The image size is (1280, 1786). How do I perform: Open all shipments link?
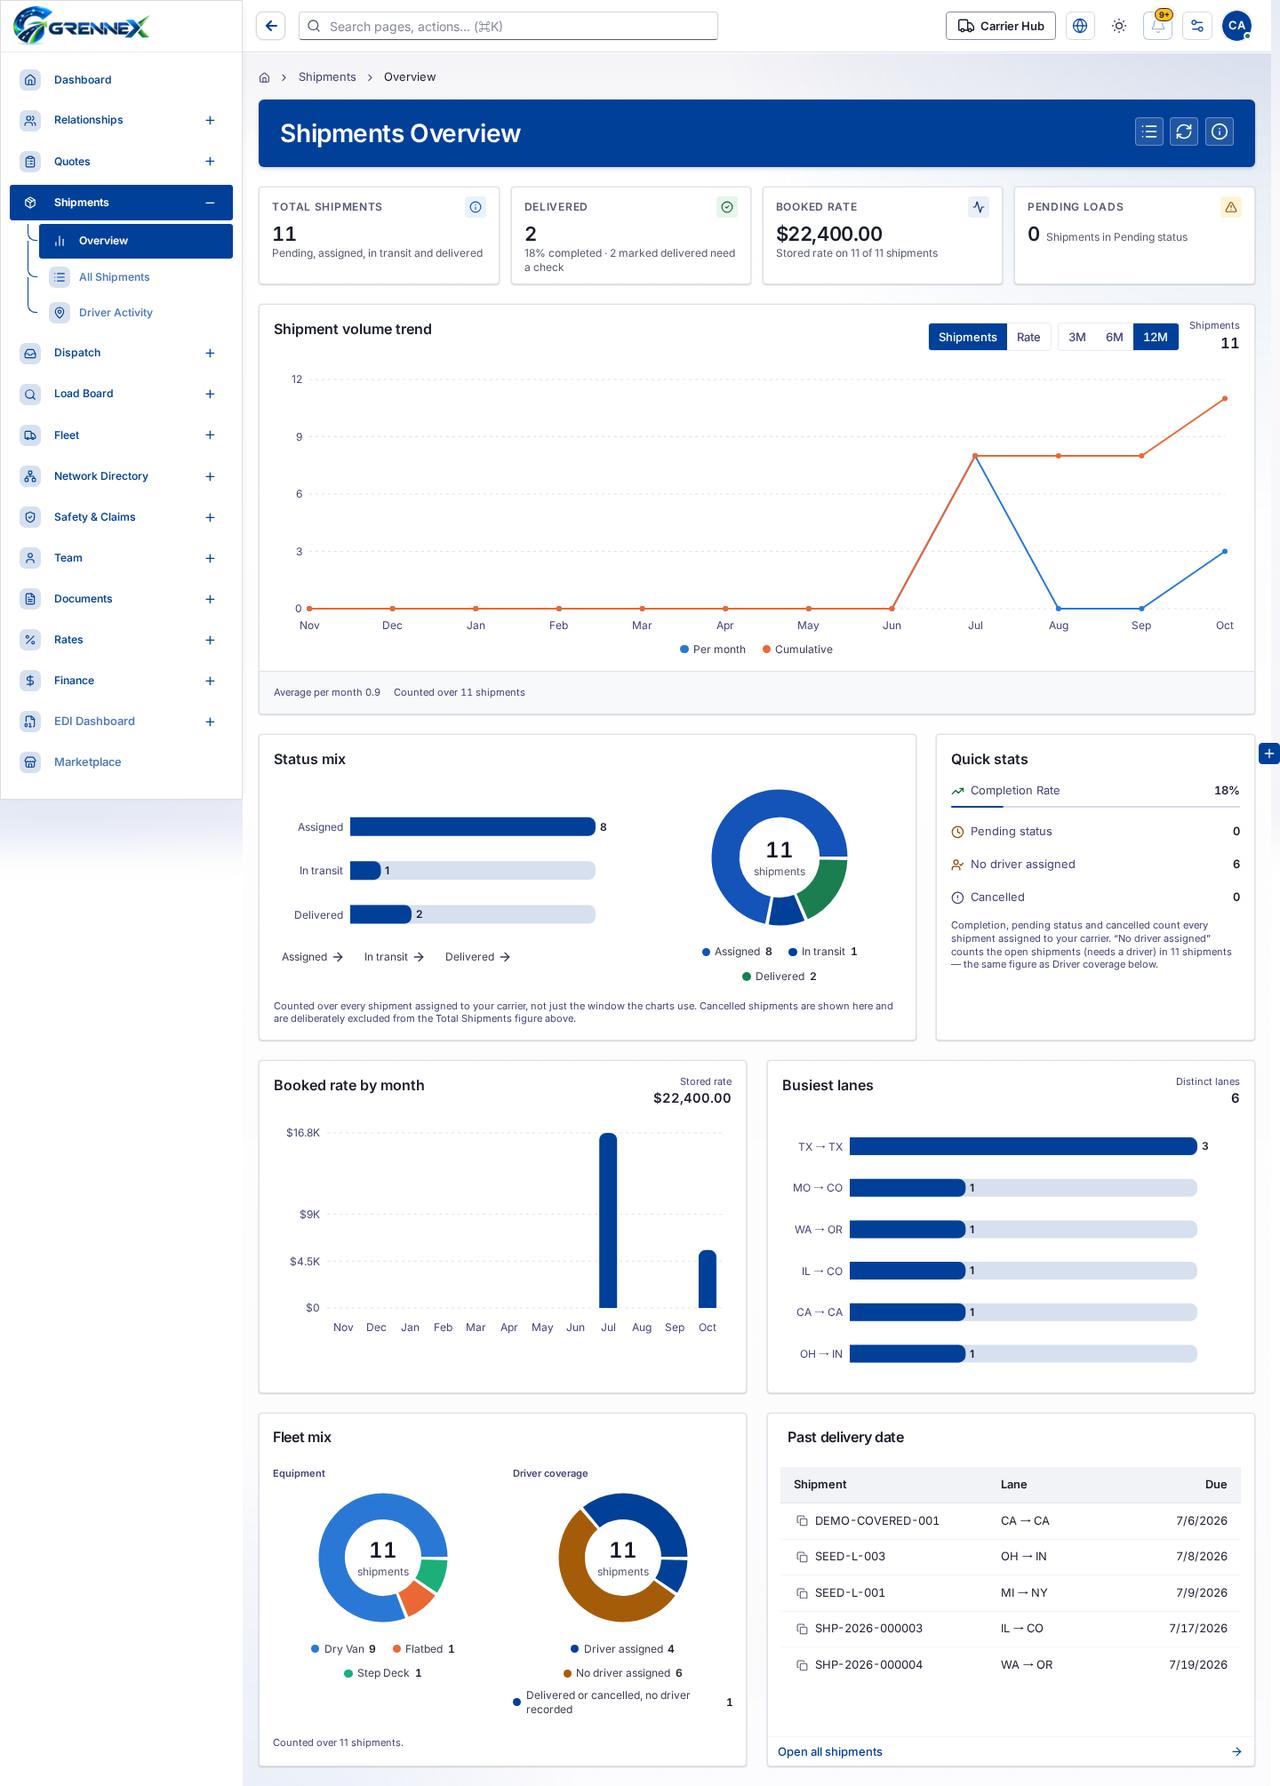[x=1010, y=1752]
